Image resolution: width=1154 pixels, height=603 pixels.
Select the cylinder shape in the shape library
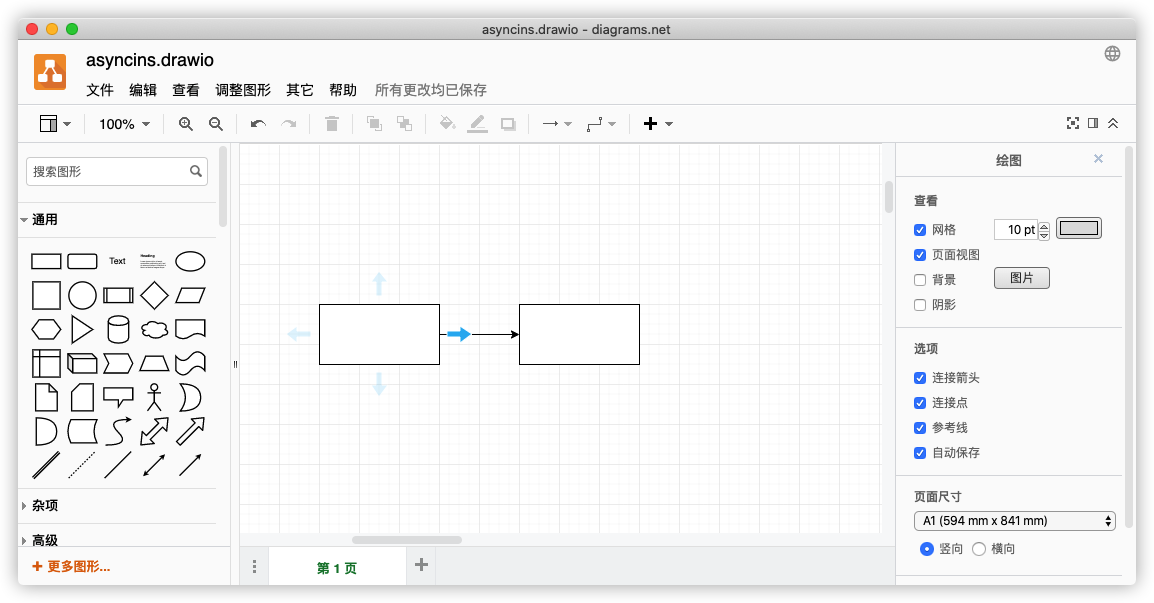tap(118, 329)
